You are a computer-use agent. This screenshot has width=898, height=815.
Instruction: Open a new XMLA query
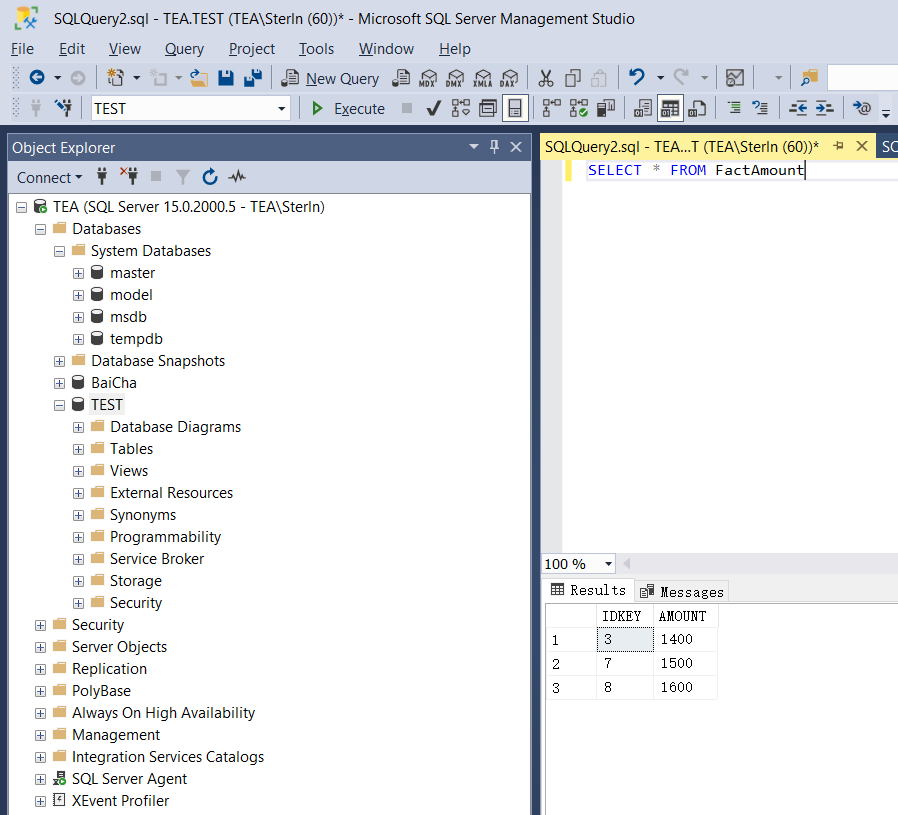[x=483, y=78]
